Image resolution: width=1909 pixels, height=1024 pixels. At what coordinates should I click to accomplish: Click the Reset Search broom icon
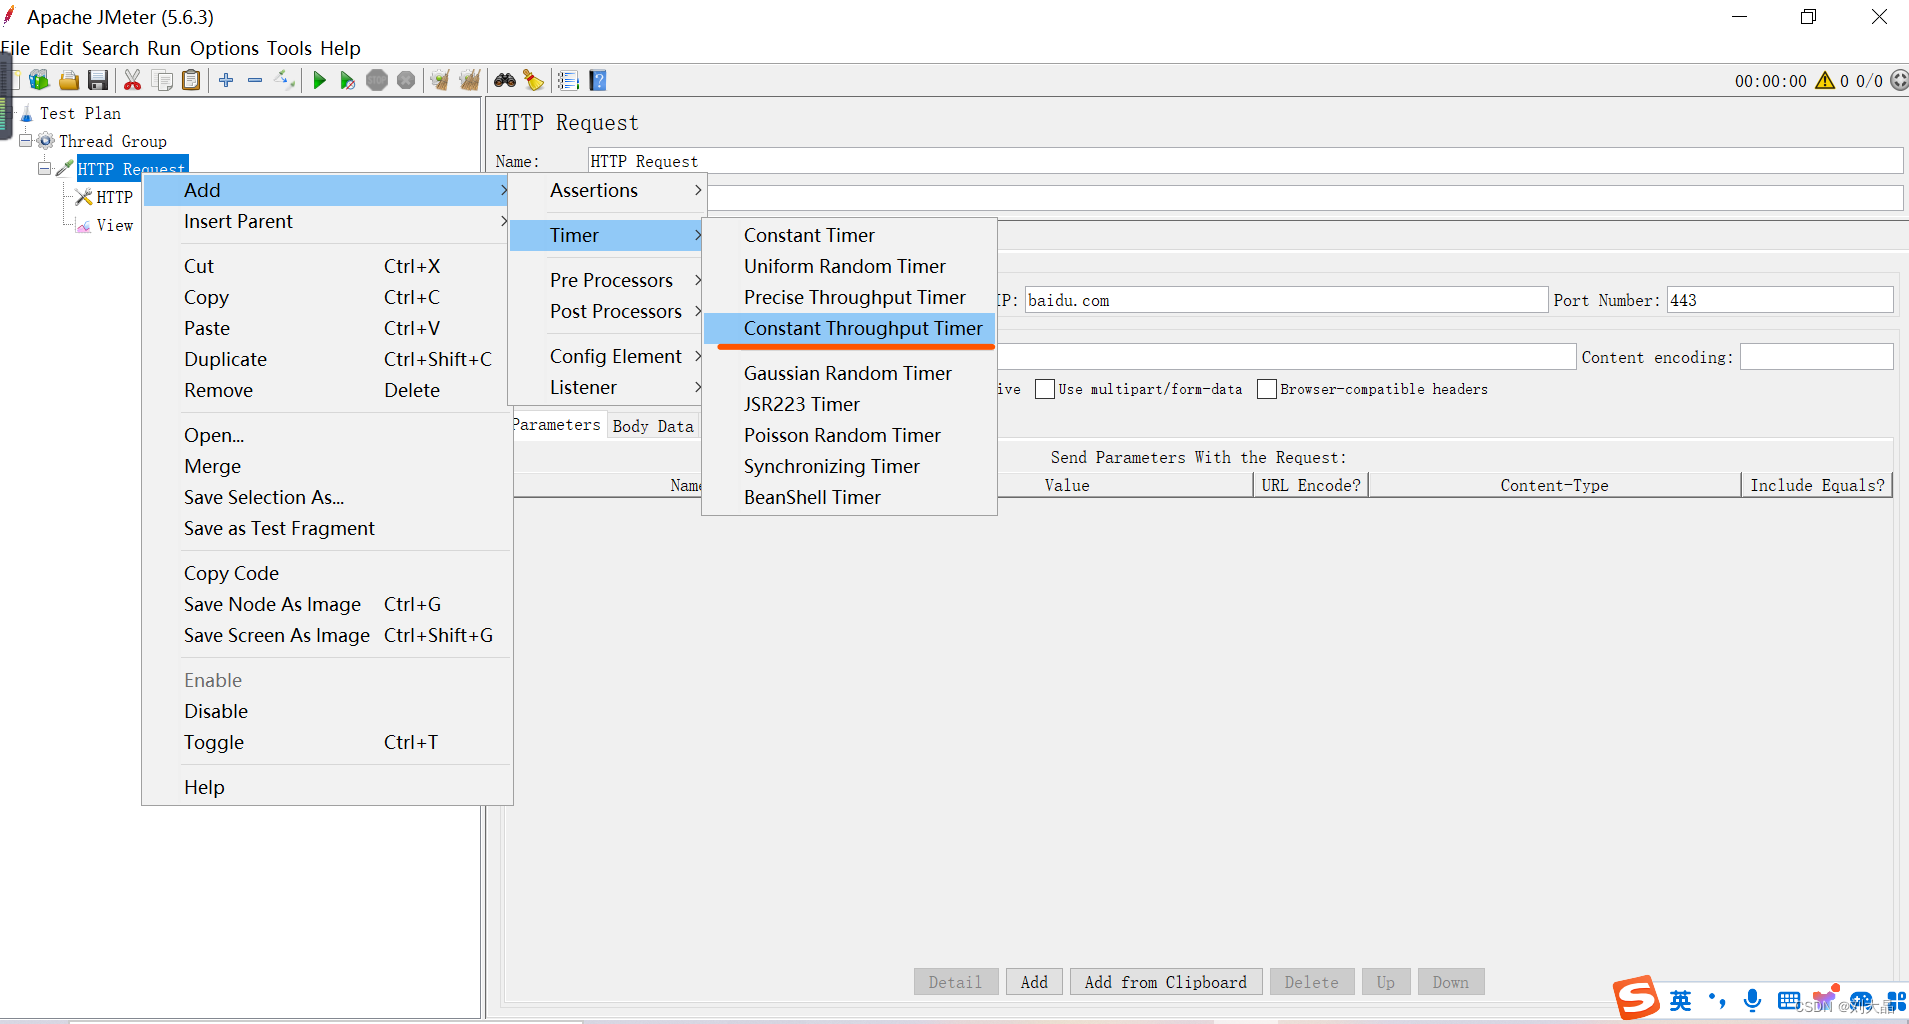[534, 80]
